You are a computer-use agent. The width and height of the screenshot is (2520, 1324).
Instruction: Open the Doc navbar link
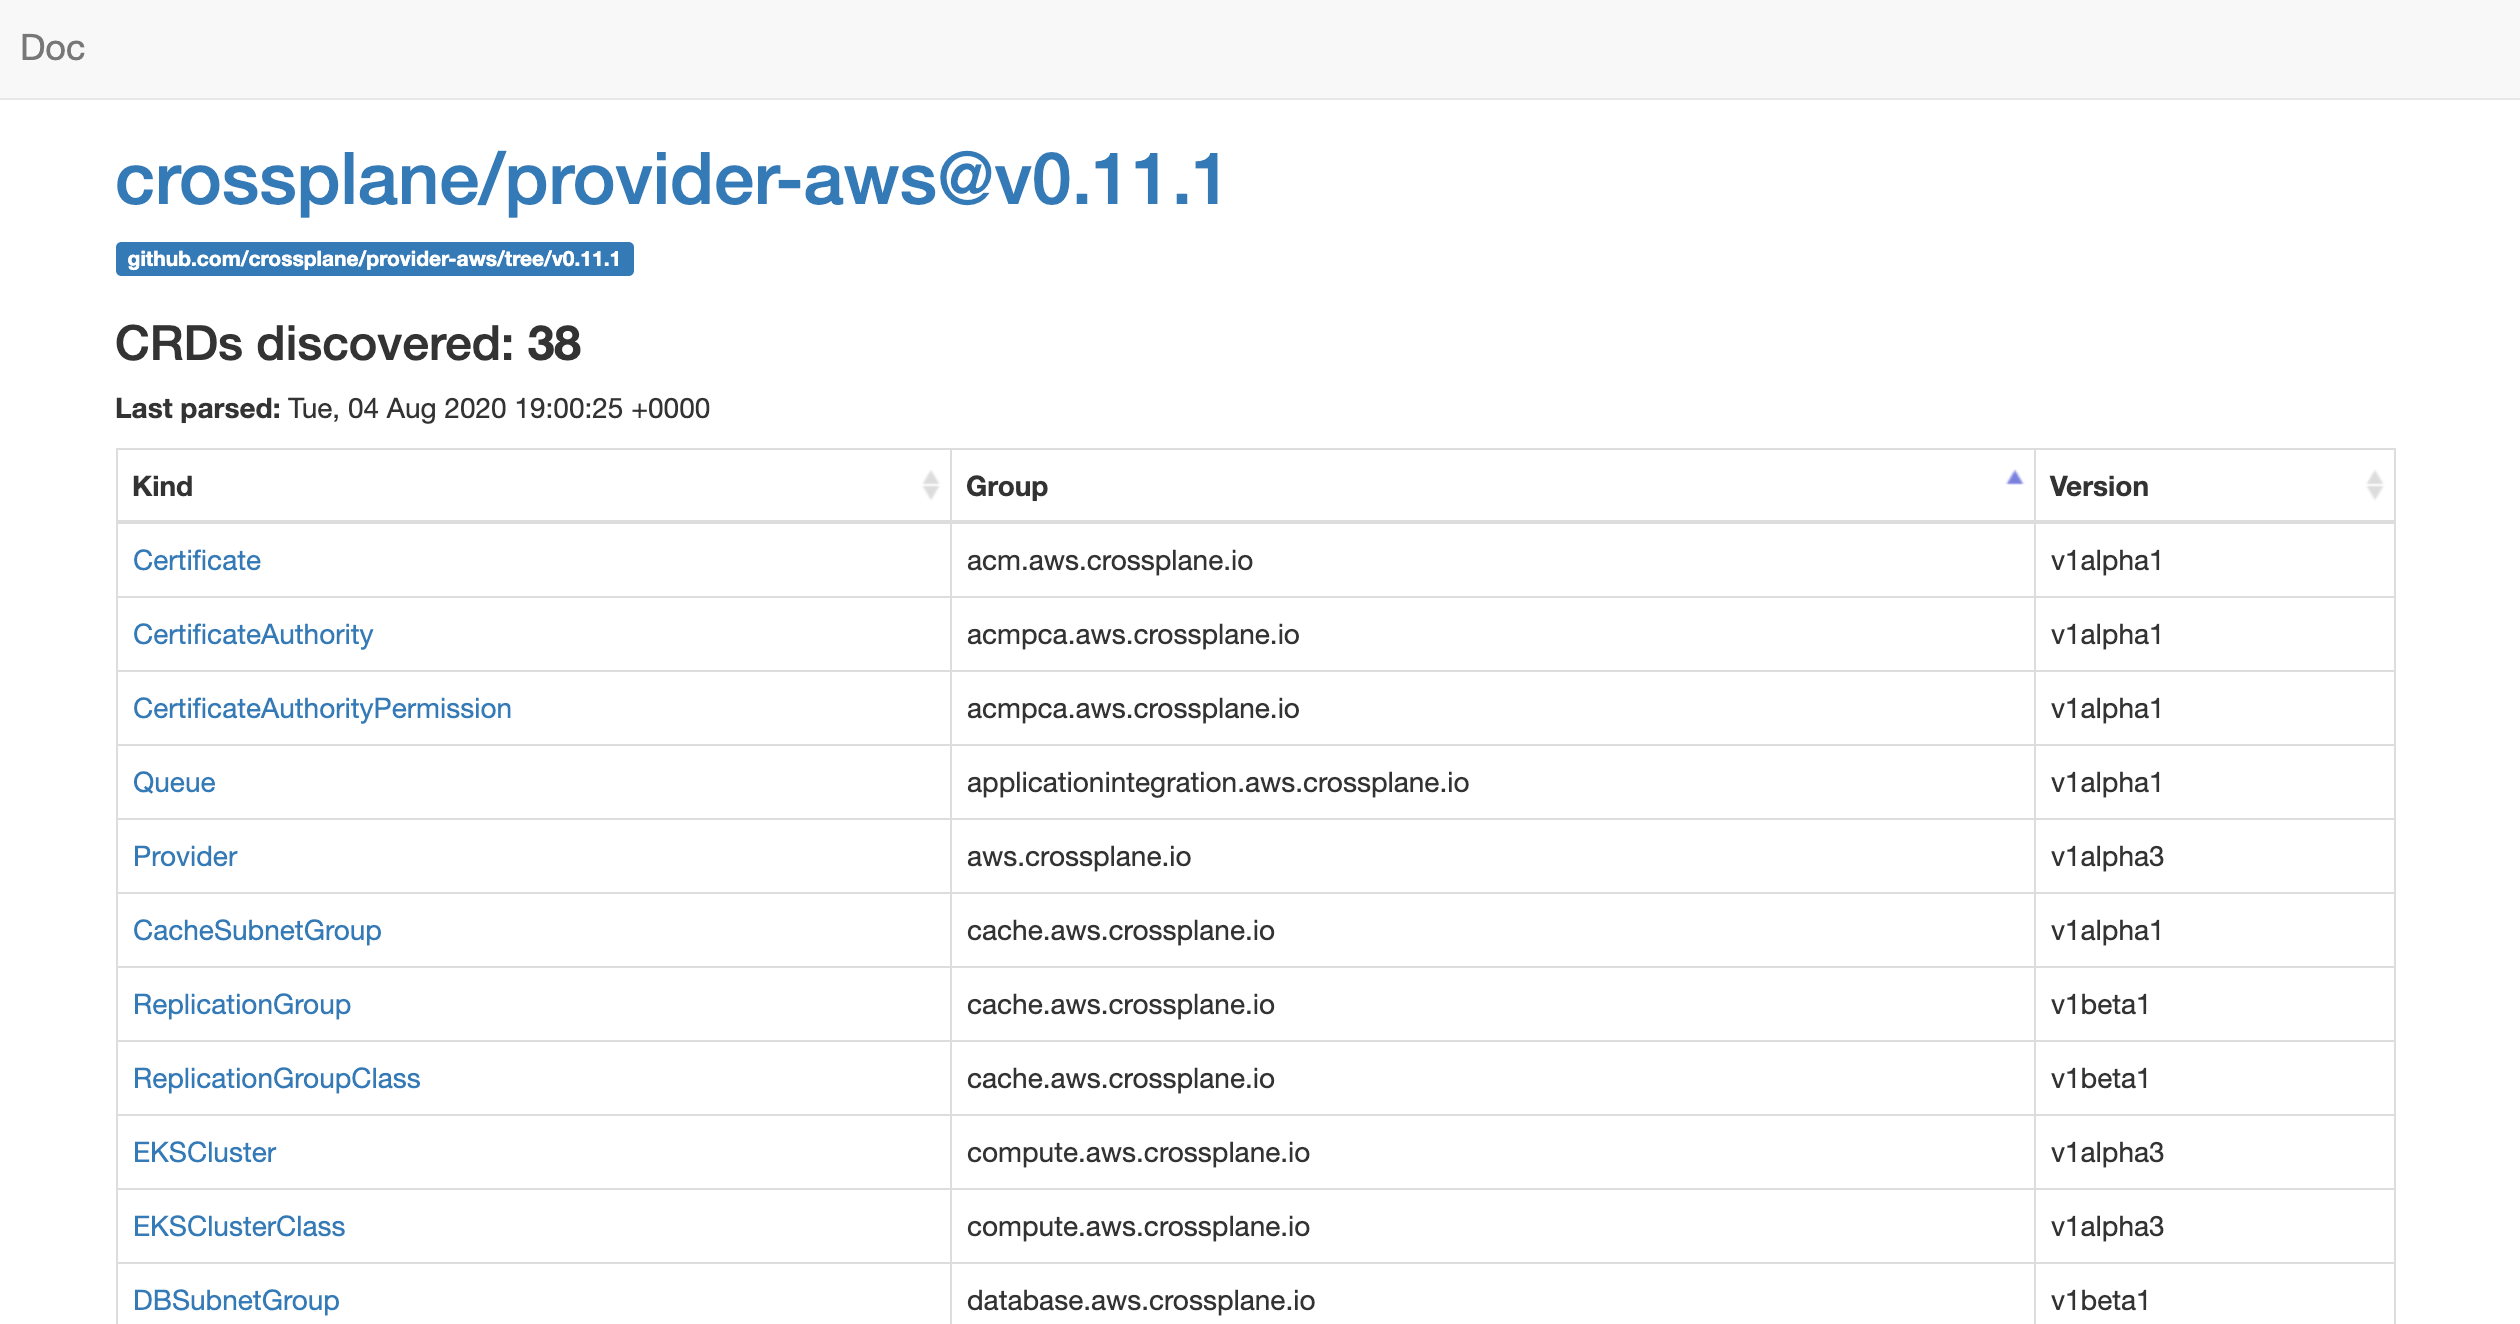(52, 48)
